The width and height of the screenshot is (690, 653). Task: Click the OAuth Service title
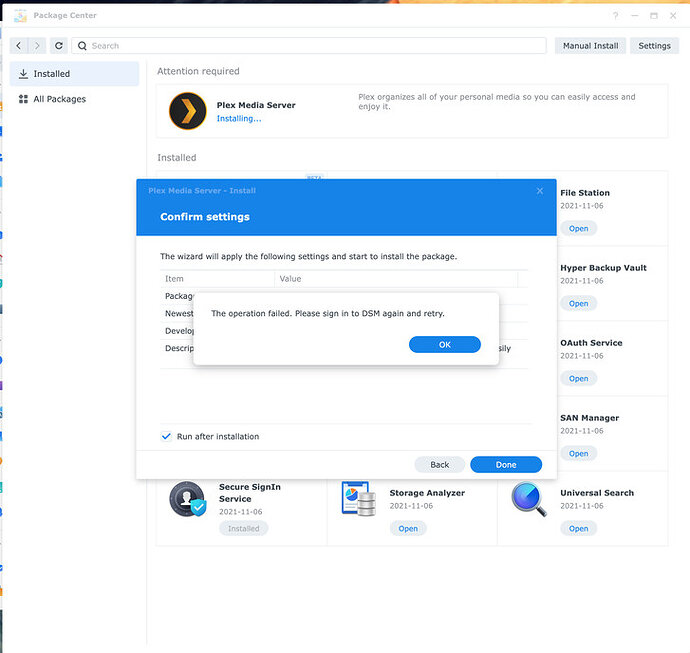click(x=591, y=343)
